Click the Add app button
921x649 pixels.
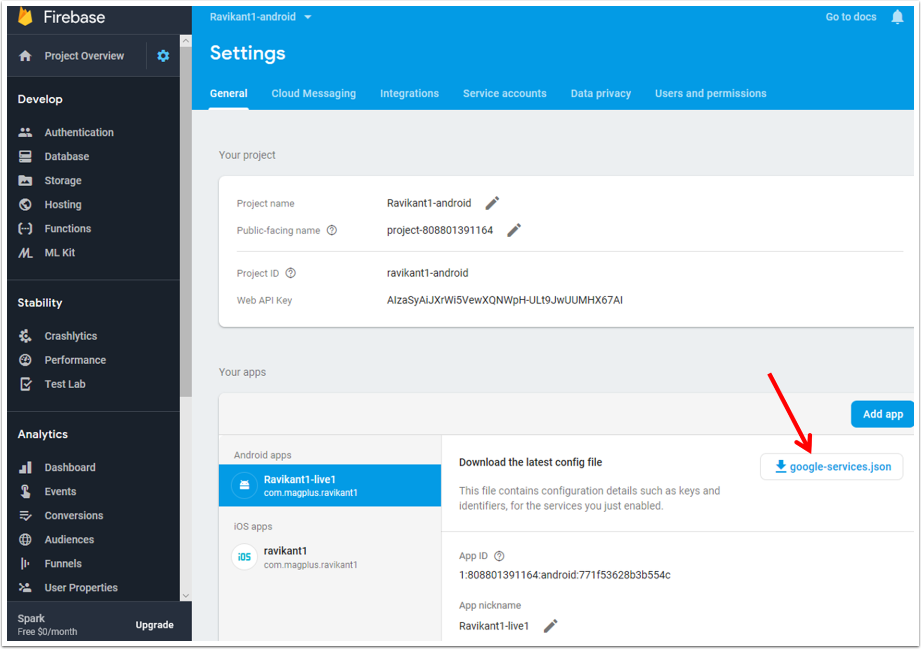[x=882, y=414]
